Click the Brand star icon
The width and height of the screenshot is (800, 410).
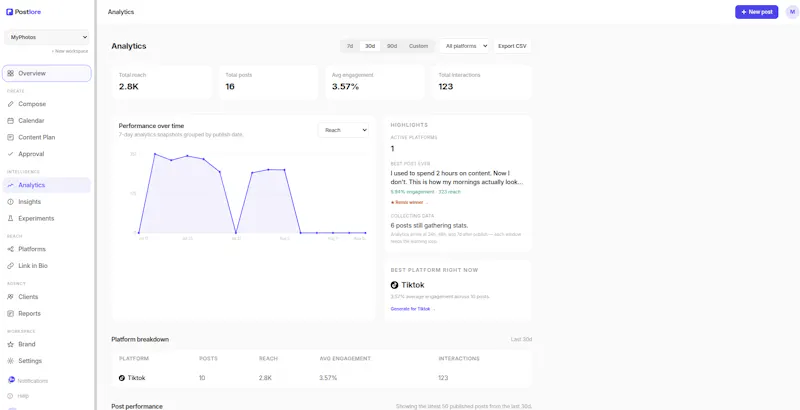(11, 344)
